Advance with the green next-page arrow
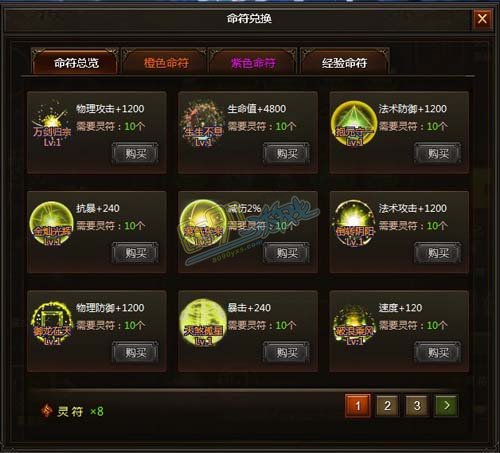 [x=446, y=406]
